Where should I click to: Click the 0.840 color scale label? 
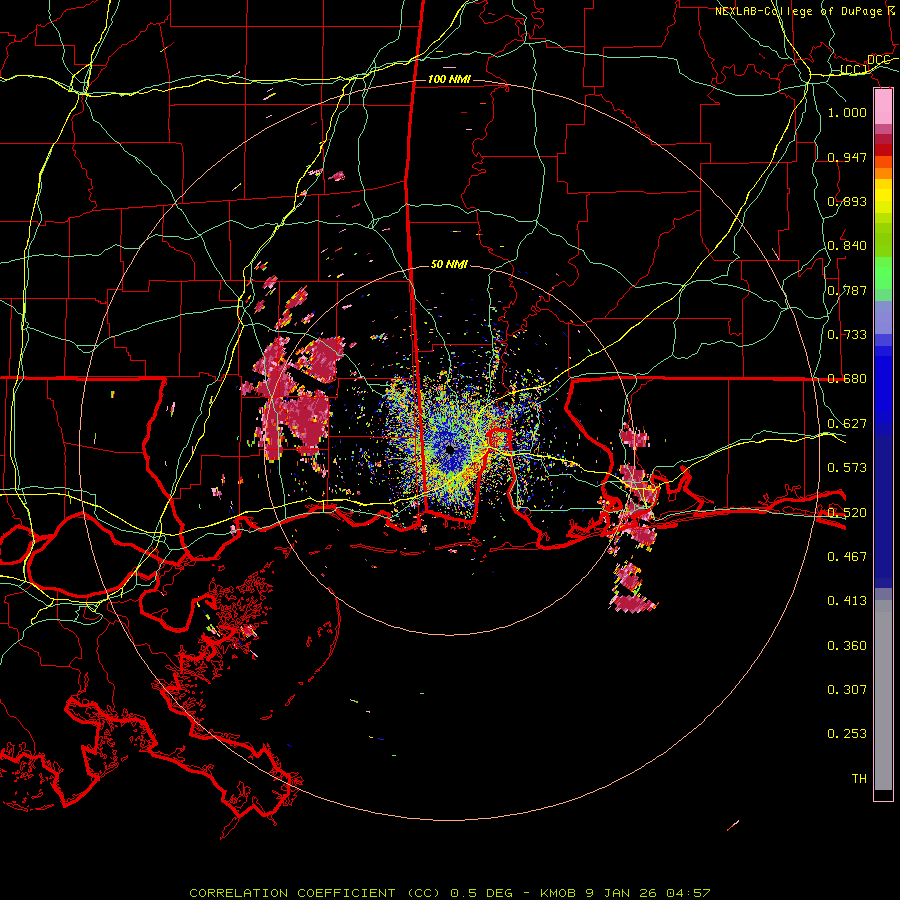pos(847,246)
